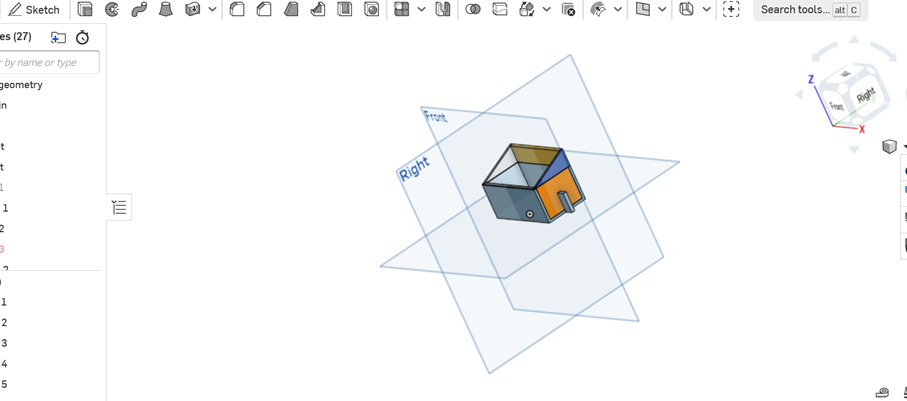Select the Fillet tool
Viewport: 907px width, 401px height.
pyautogui.click(x=237, y=10)
